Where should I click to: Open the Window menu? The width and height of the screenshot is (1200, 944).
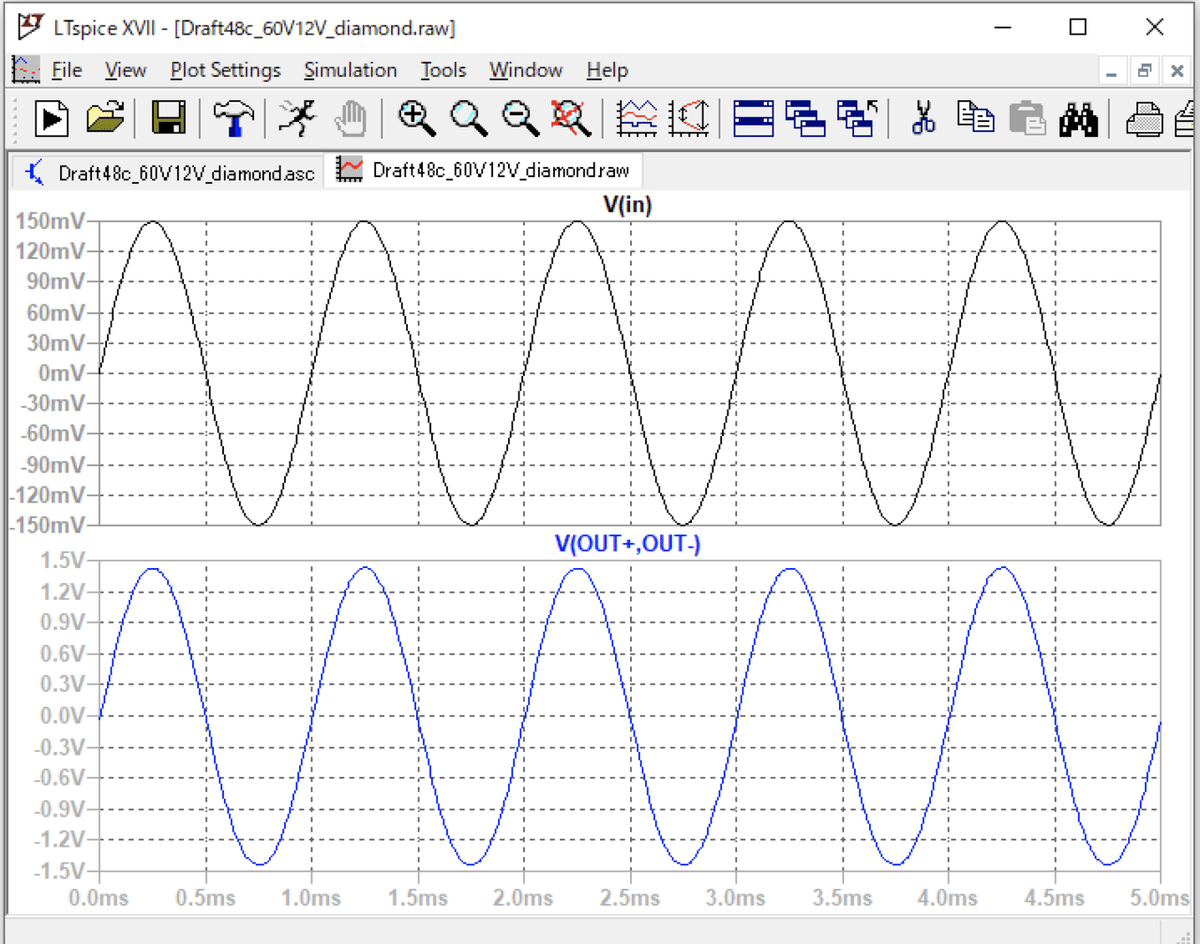pyautogui.click(x=526, y=70)
